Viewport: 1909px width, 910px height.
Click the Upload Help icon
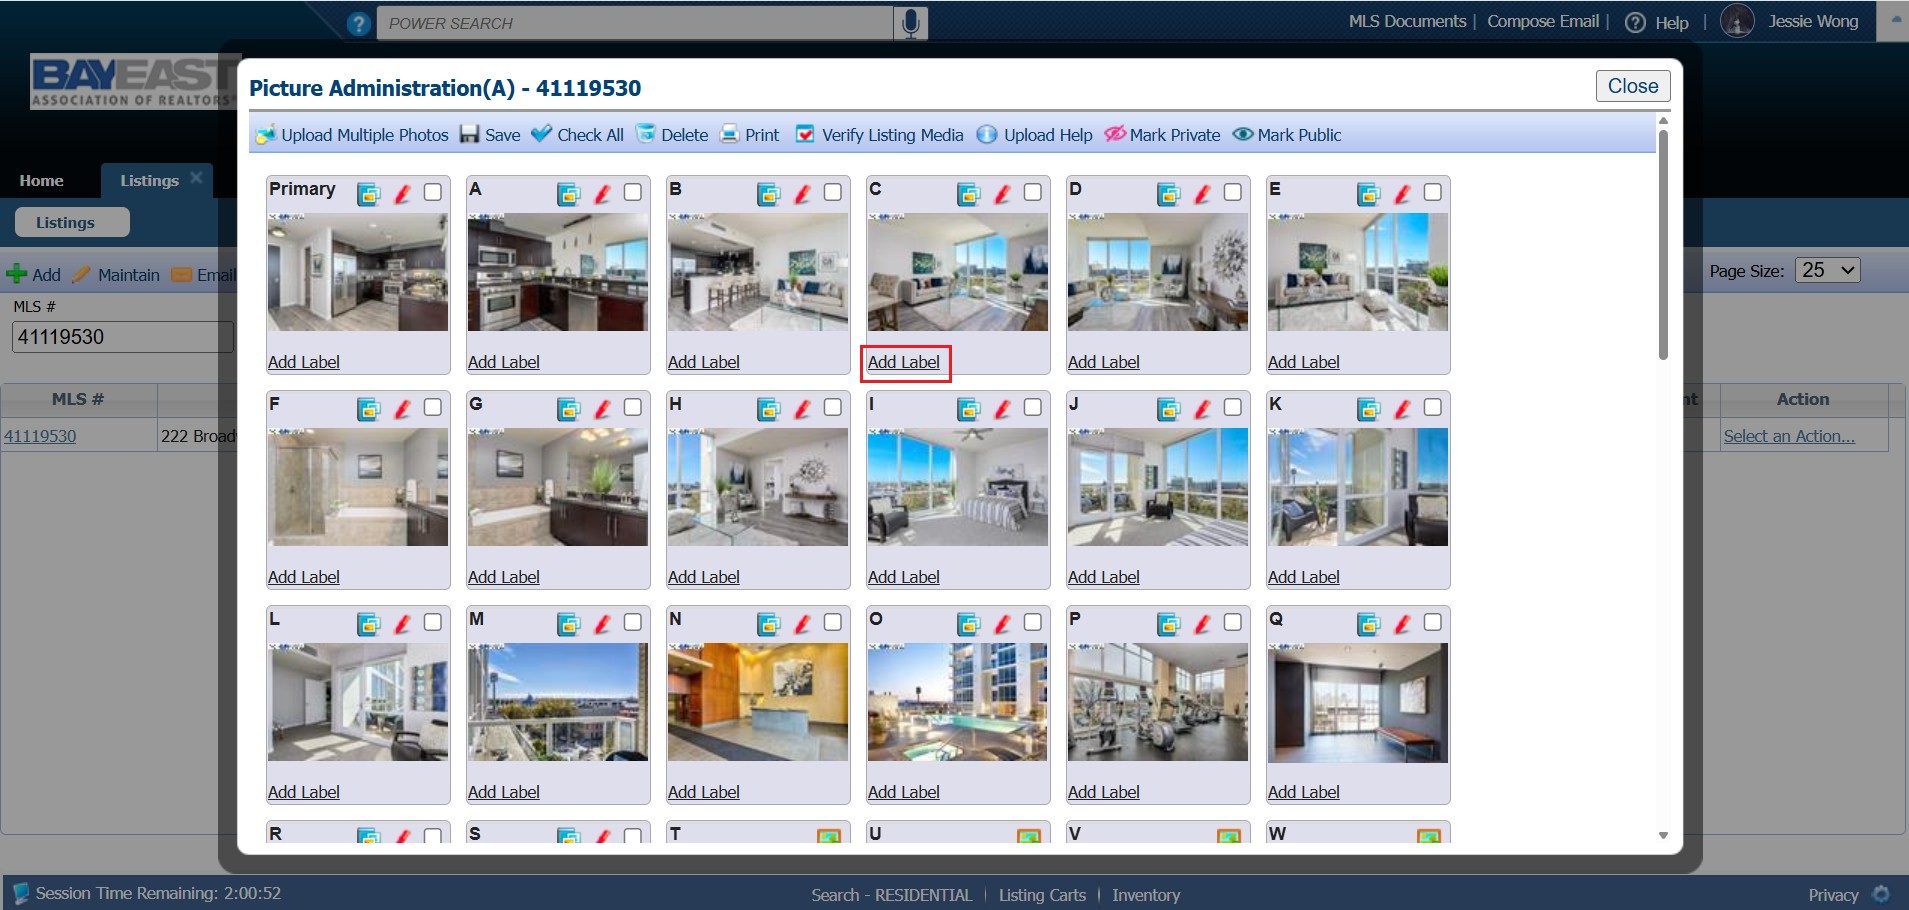986,134
